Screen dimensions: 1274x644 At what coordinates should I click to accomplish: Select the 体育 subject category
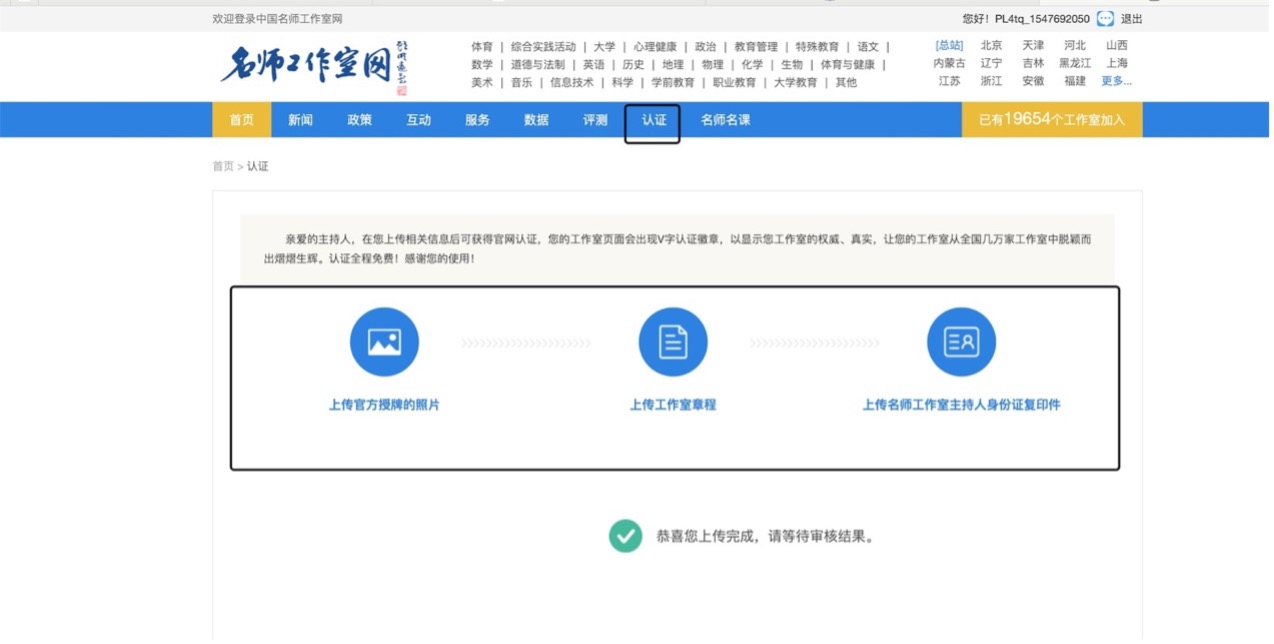tap(482, 47)
